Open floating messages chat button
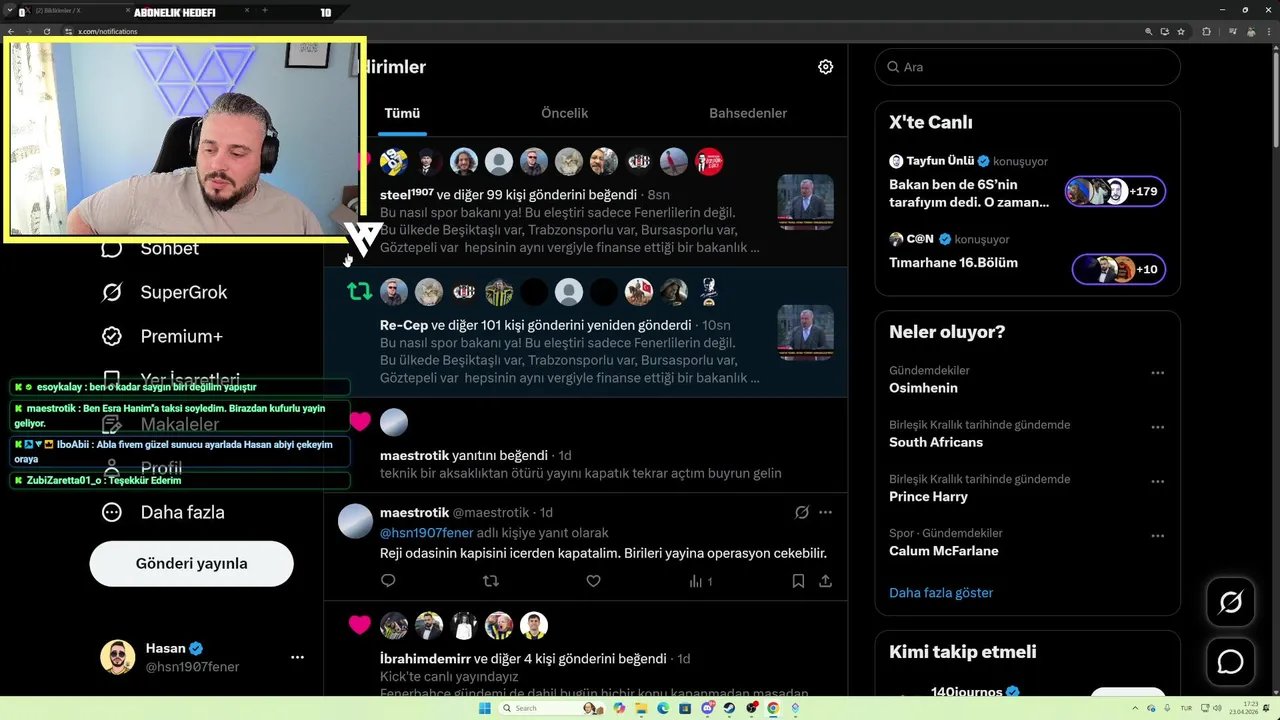 pyautogui.click(x=1230, y=662)
